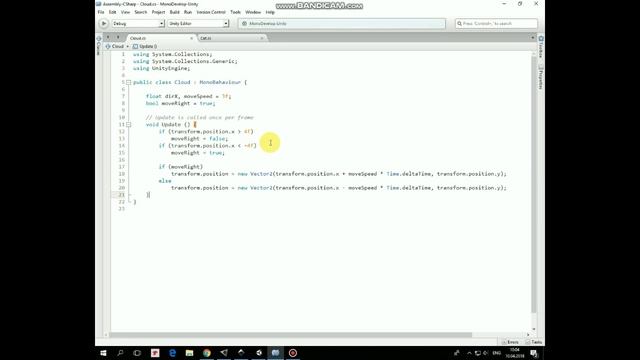Open the Build menu

[x=175, y=12]
